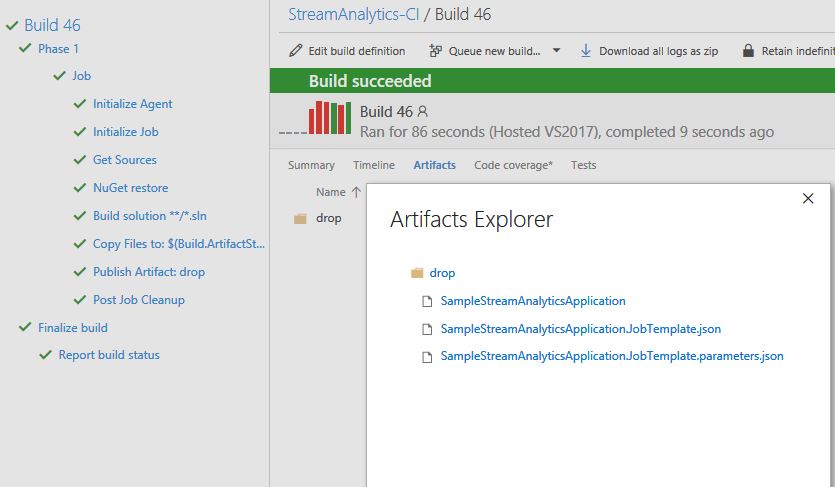The height and width of the screenshot is (487, 835).
Task: Click the person icon beside Build 46
Action: pos(423,111)
